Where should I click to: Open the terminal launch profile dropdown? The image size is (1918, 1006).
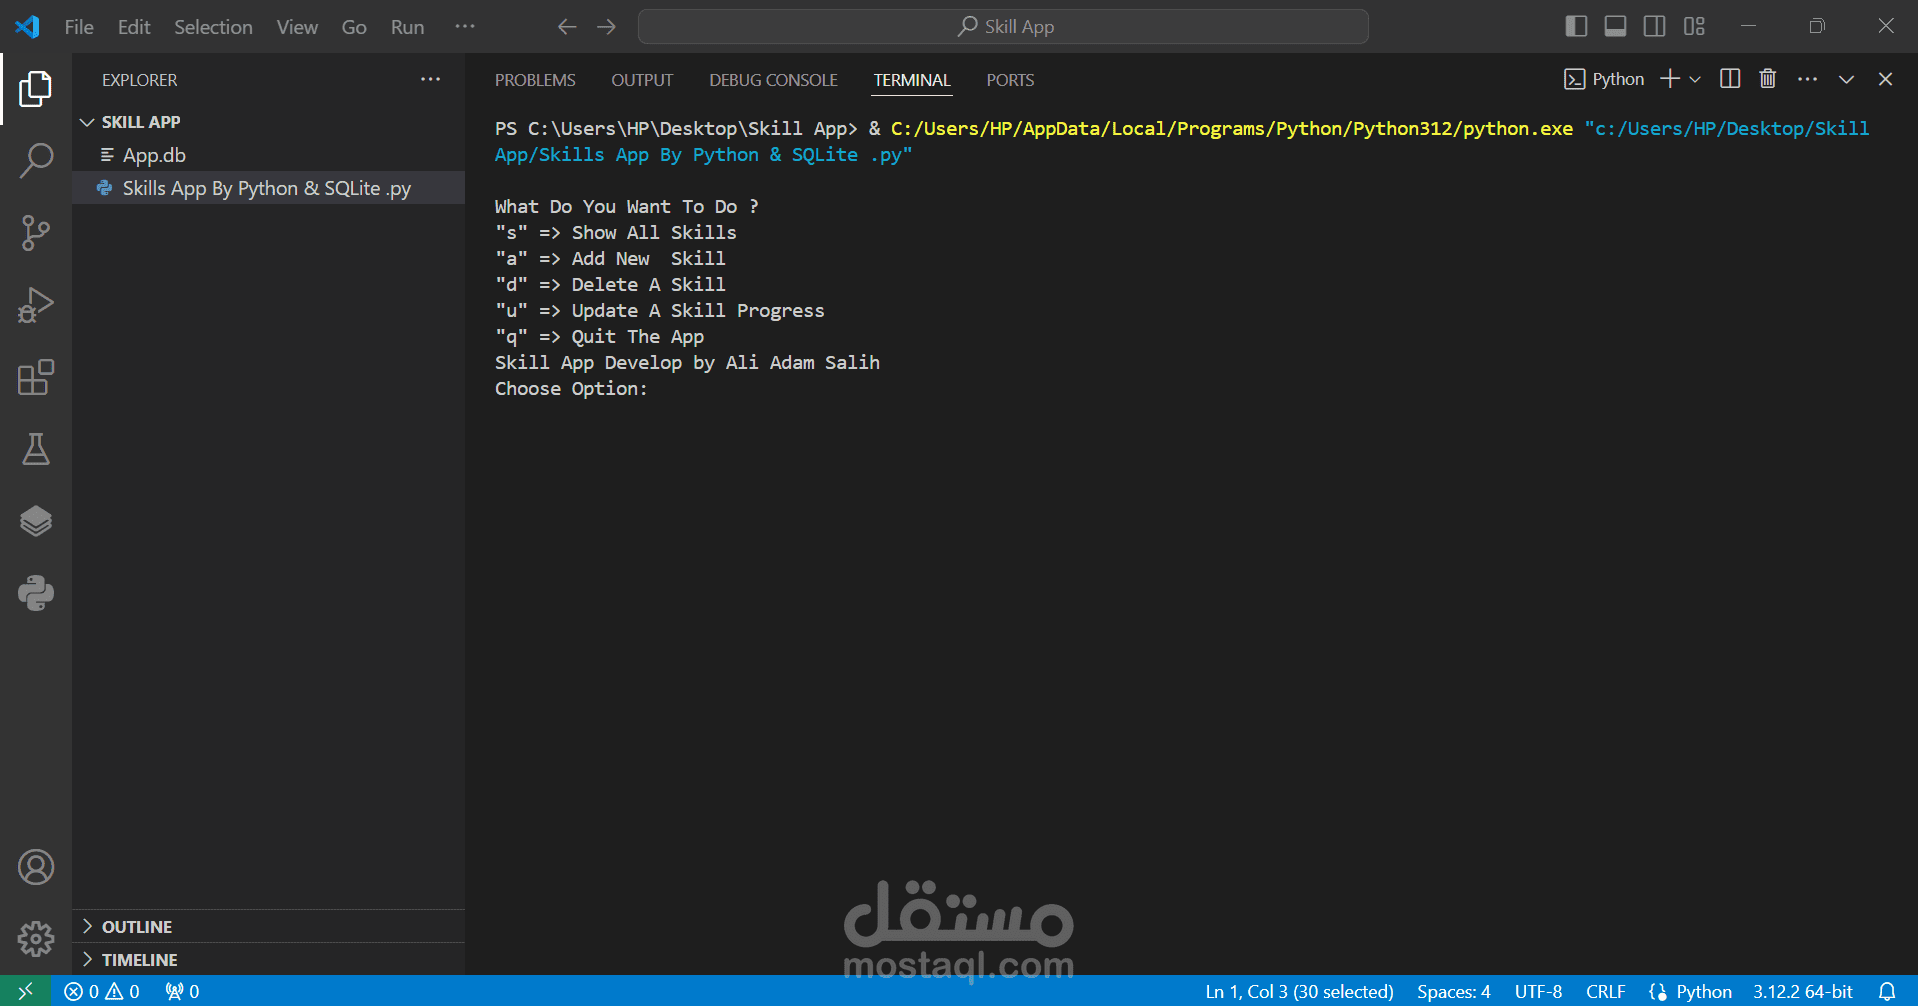coord(1695,78)
